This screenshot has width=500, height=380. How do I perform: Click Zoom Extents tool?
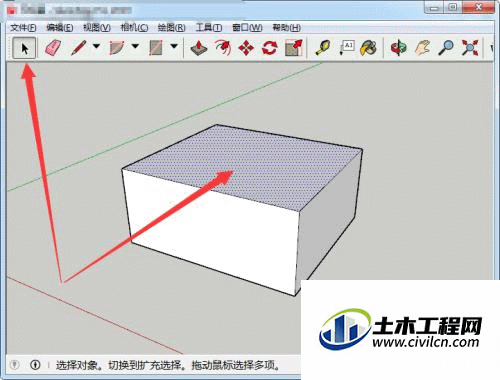(469, 48)
